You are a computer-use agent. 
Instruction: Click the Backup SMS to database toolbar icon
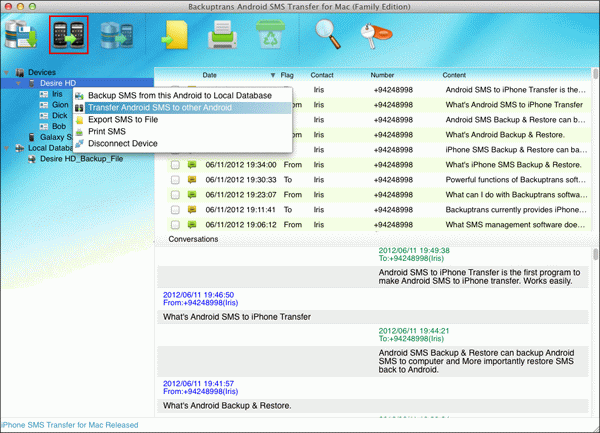(21, 35)
